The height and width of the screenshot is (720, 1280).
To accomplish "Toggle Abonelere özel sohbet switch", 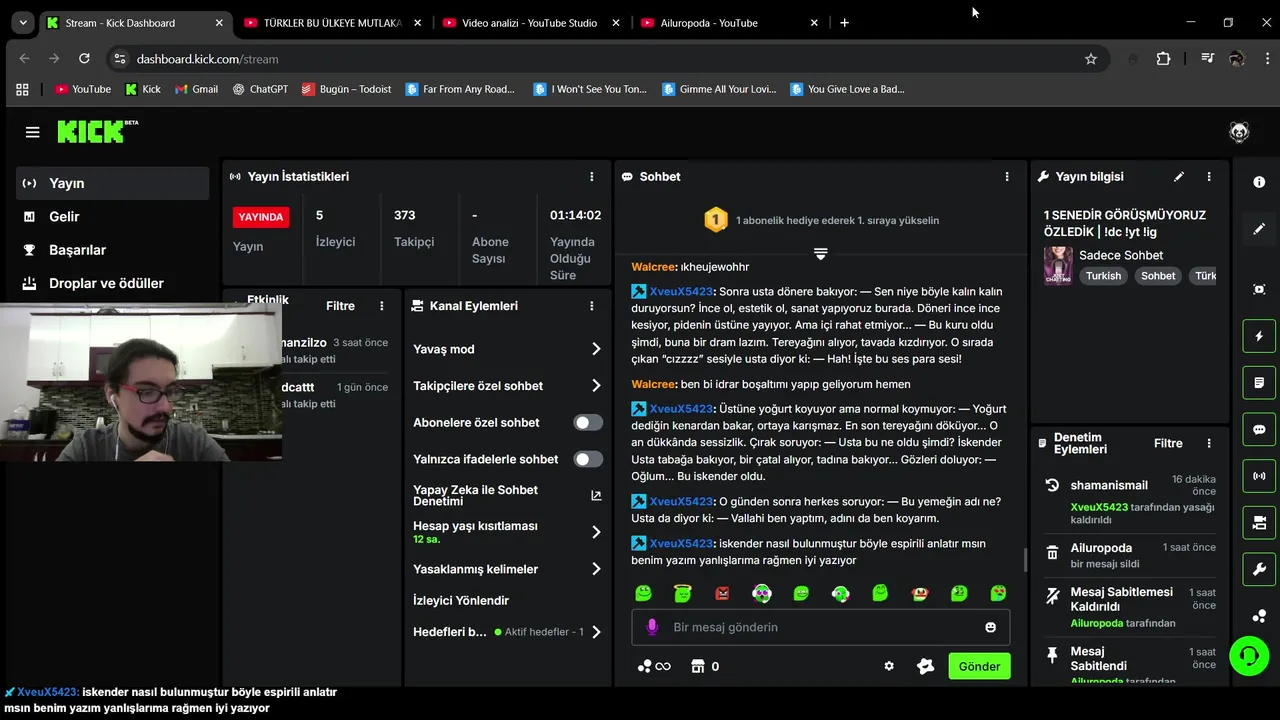I will [x=588, y=422].
